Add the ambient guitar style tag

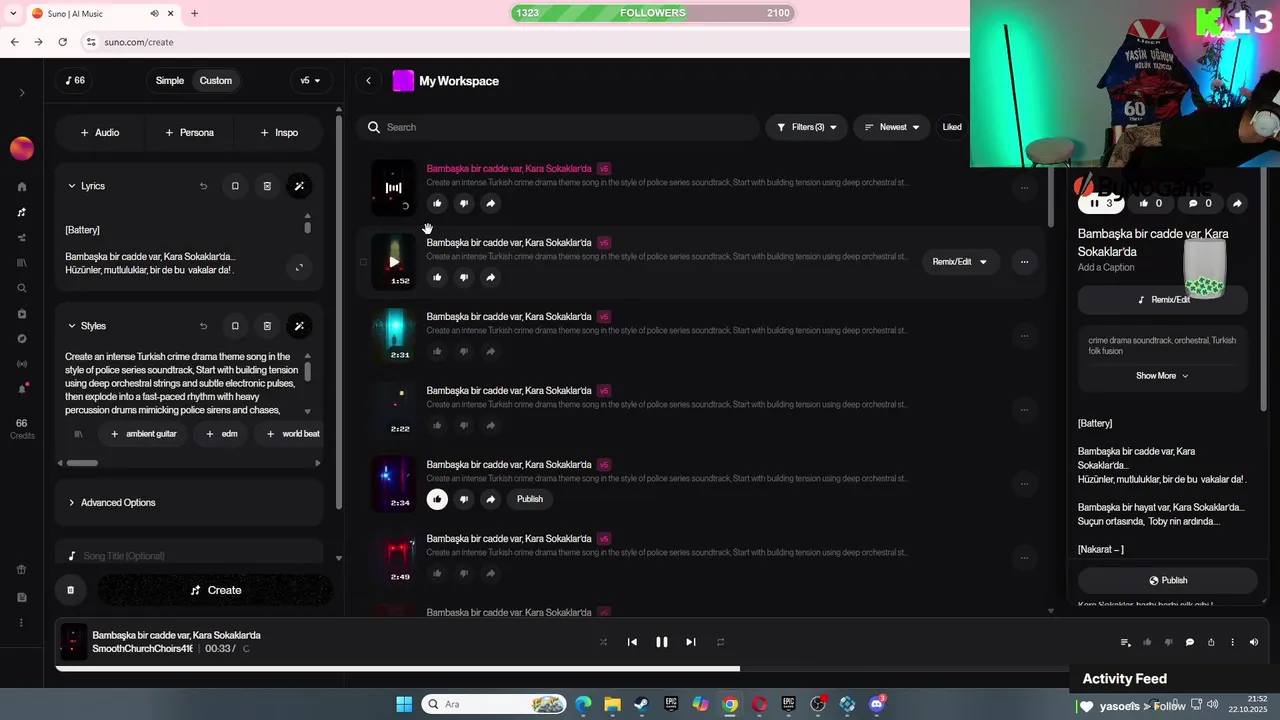click(x=143, y=434)
